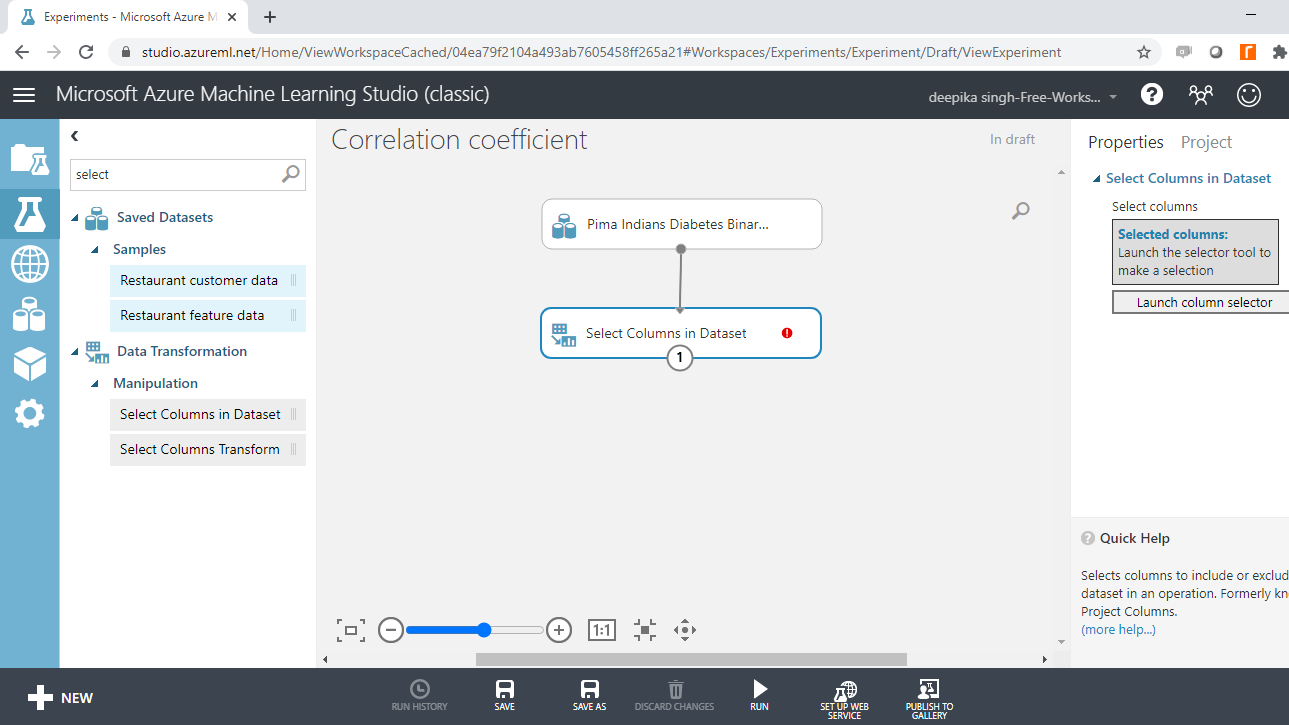Click the zoom slider handle
The image size is (1289, 725).
(484, 630)
